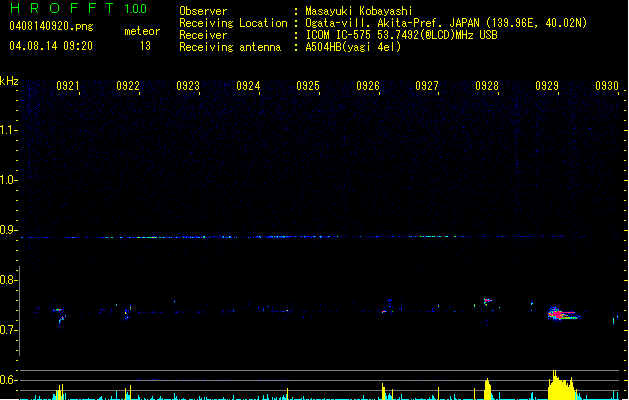
Task: Click the meteor echo near 0928
Action: pos(487,301)
